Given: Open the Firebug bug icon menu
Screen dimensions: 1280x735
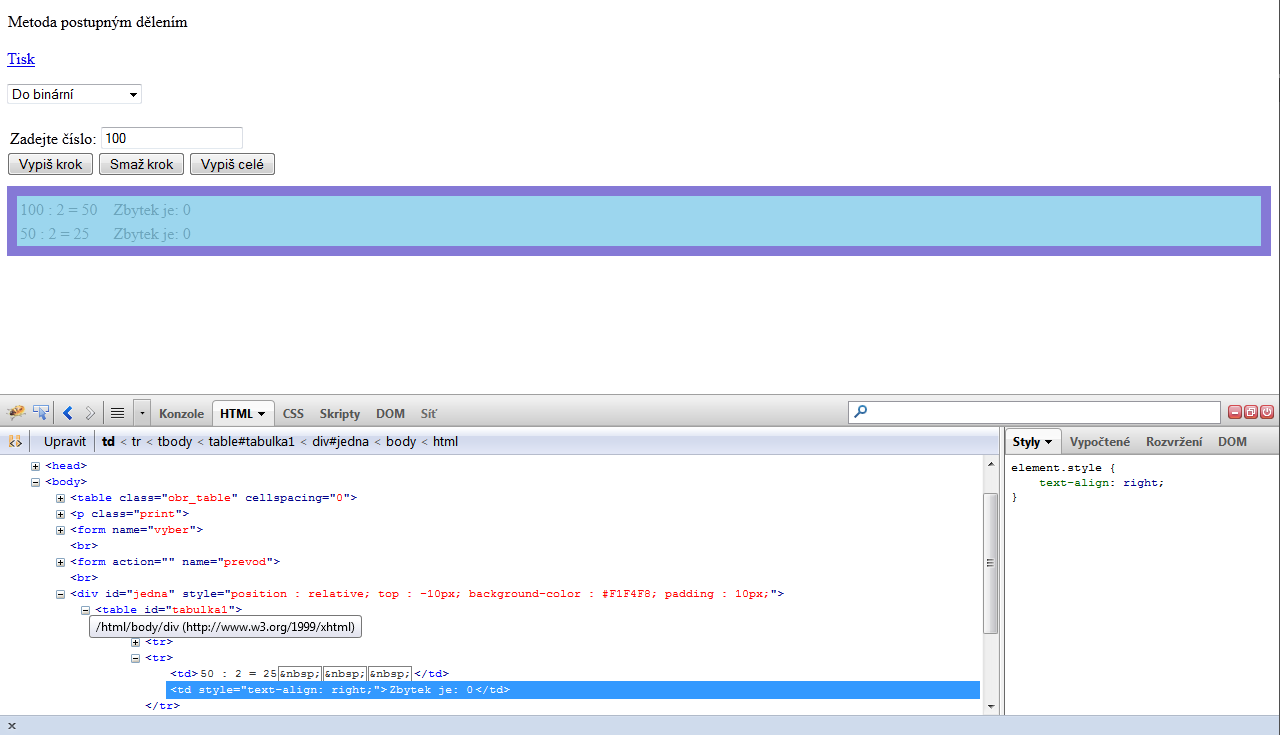Looking at the screenshot, I should coord(16,412).
